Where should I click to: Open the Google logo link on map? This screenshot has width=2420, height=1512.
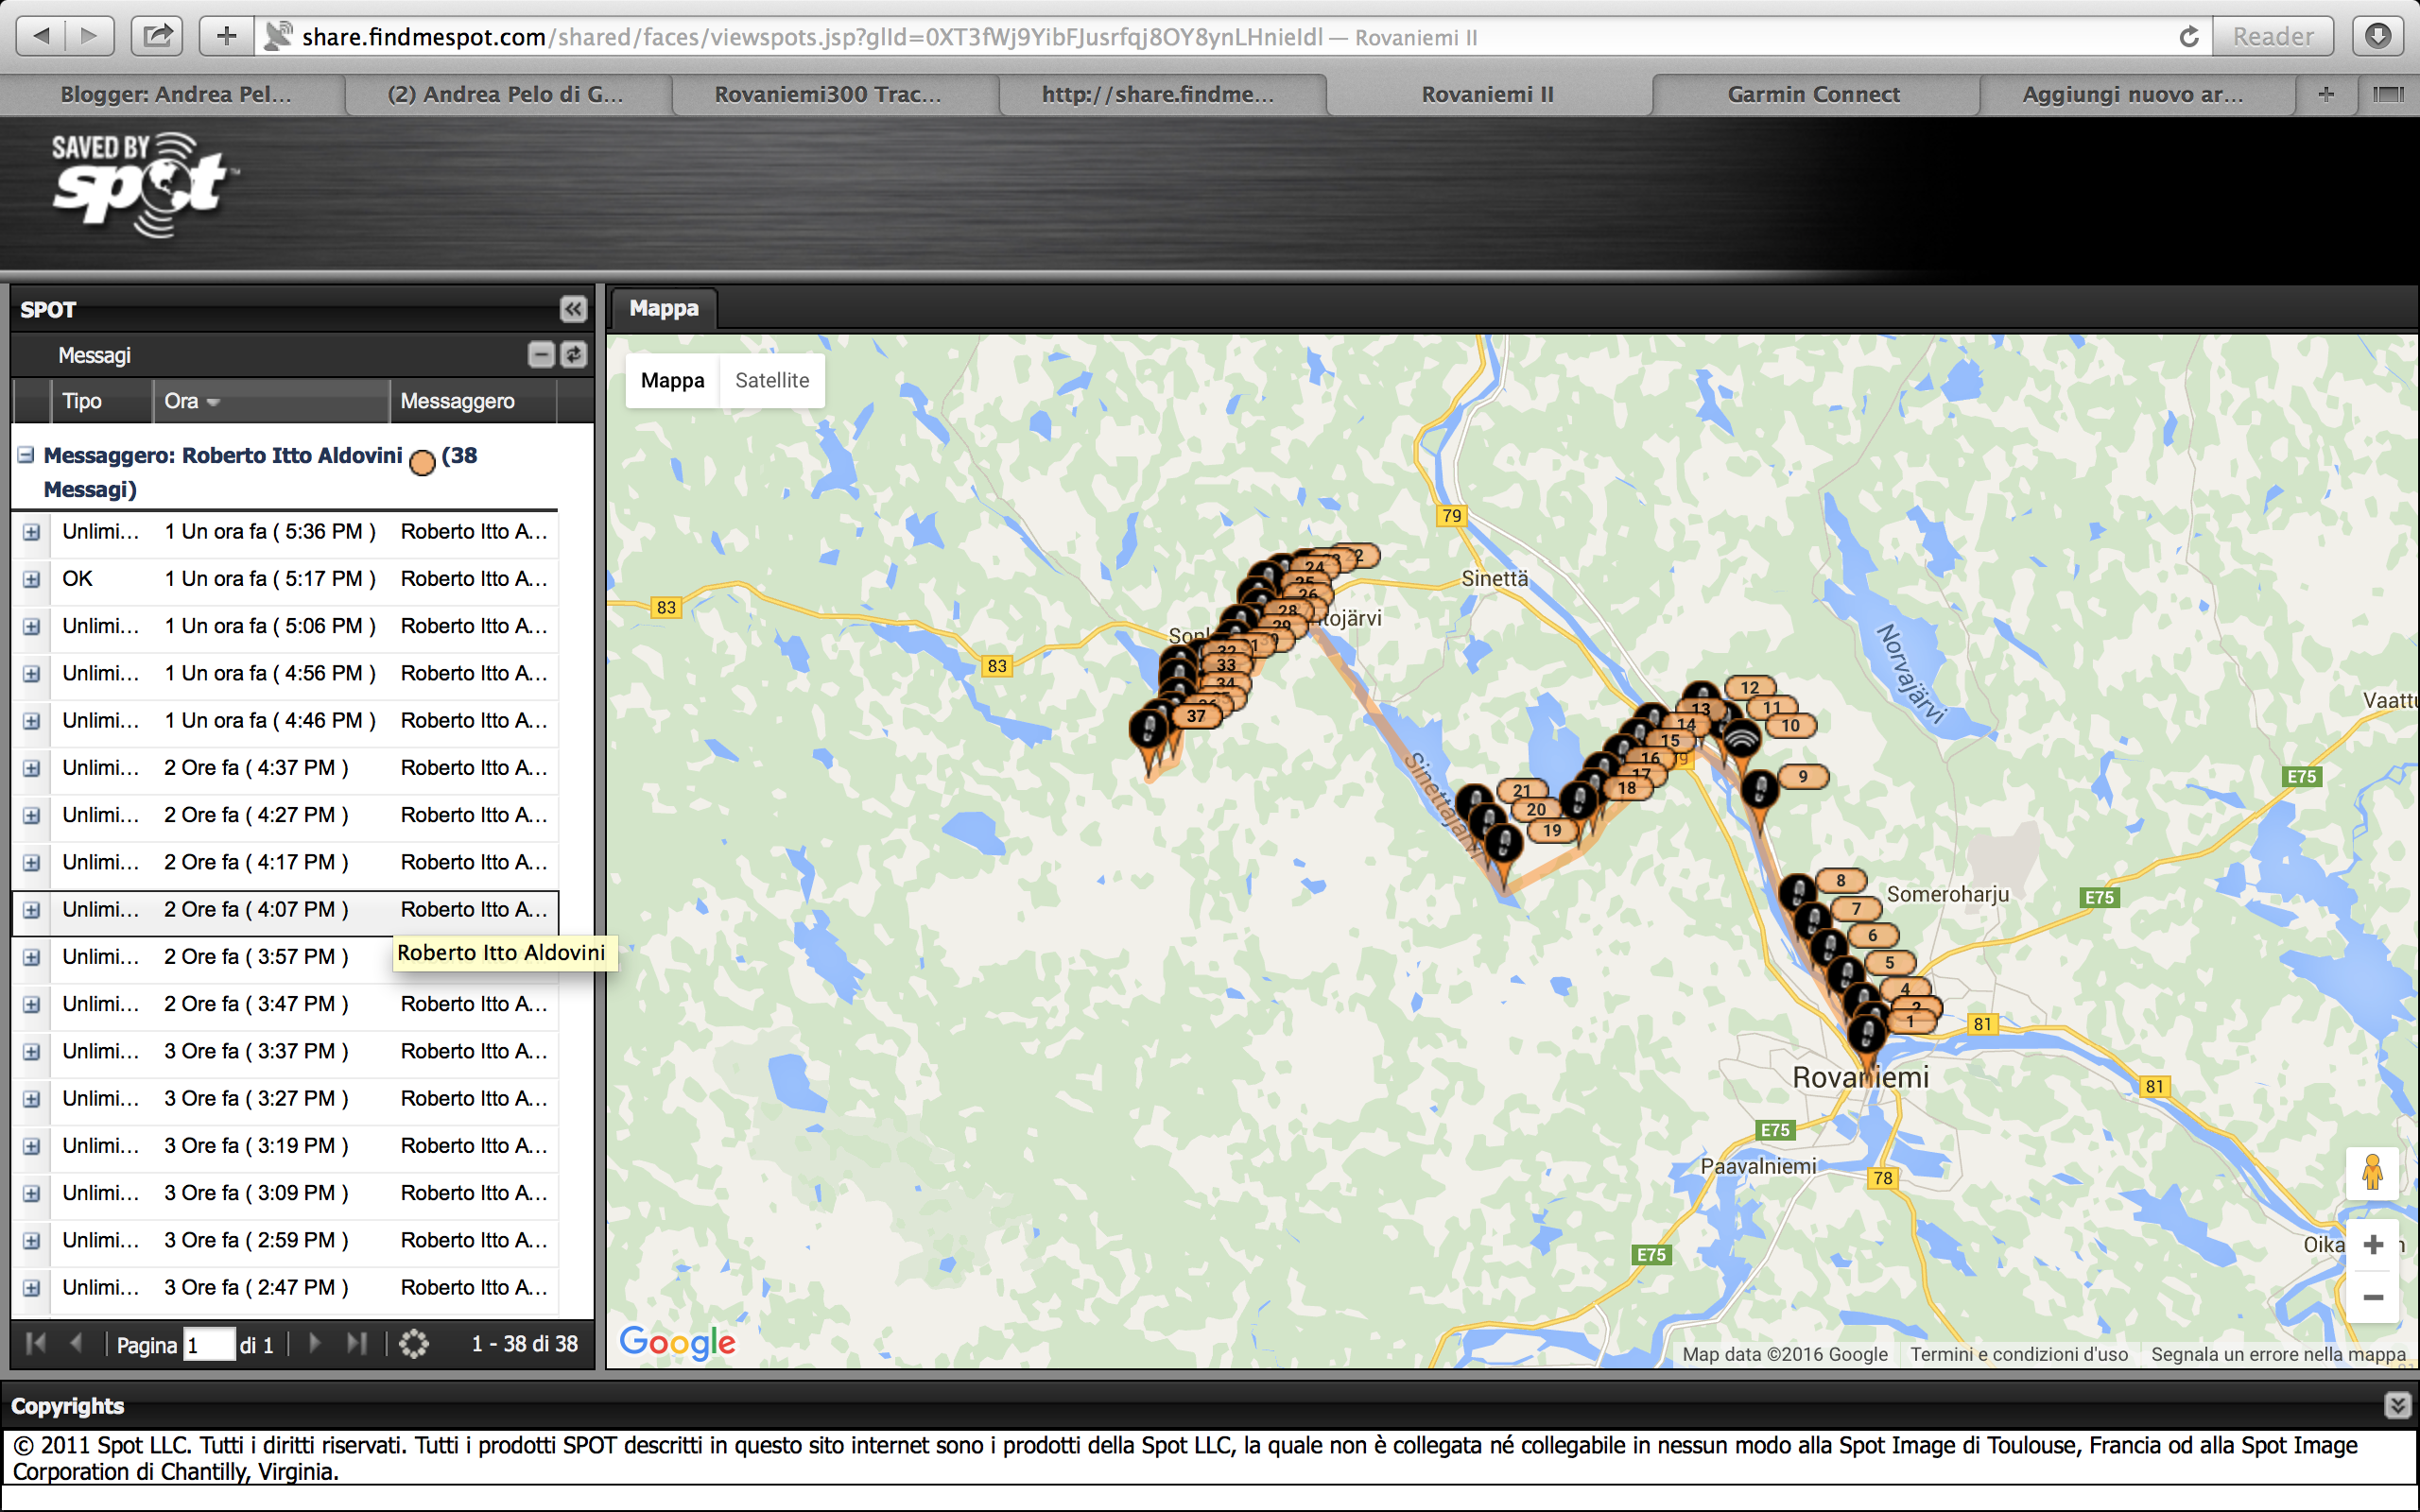pyautogui.click(x=677, y=1343)
